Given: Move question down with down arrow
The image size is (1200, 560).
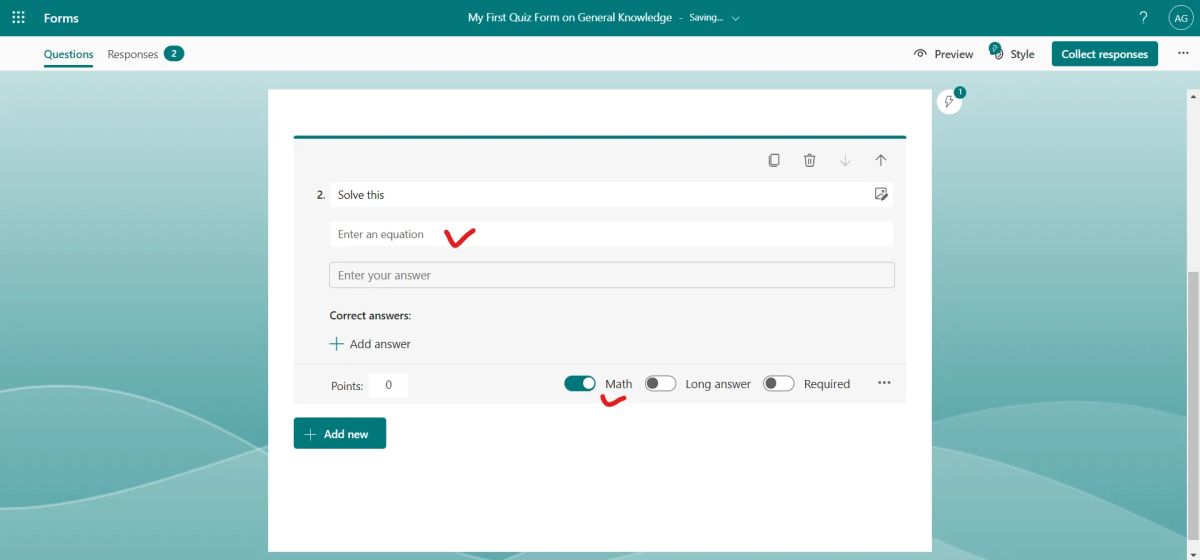Looking at the screenshot, I should click(x=845, y=160).
